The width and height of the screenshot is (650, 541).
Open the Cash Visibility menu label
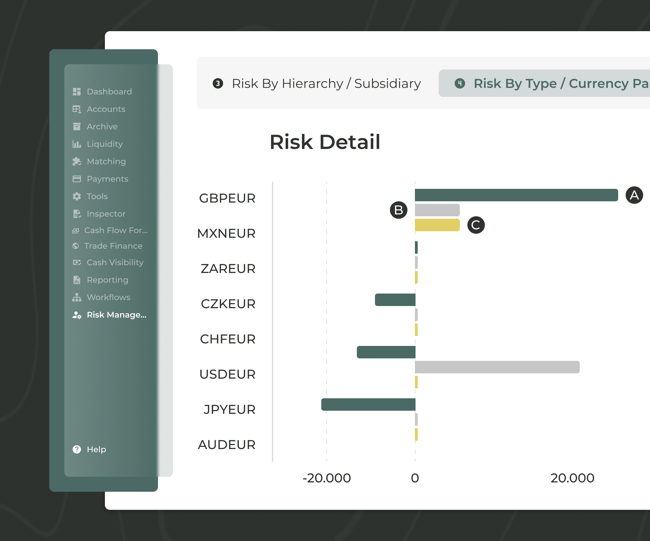115,262
